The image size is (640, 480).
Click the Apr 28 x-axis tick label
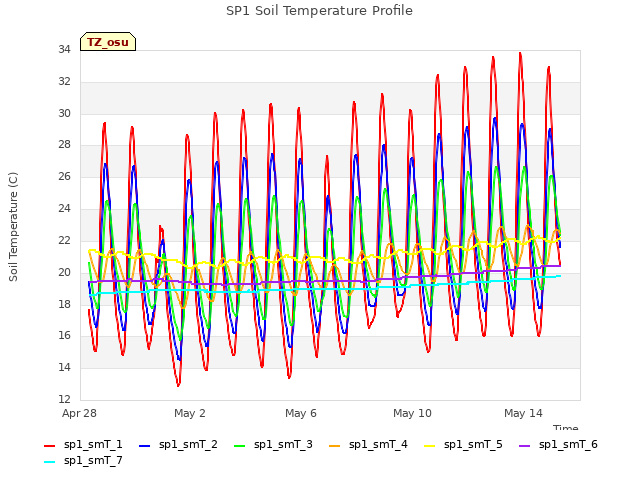click(x=79, y=413)
